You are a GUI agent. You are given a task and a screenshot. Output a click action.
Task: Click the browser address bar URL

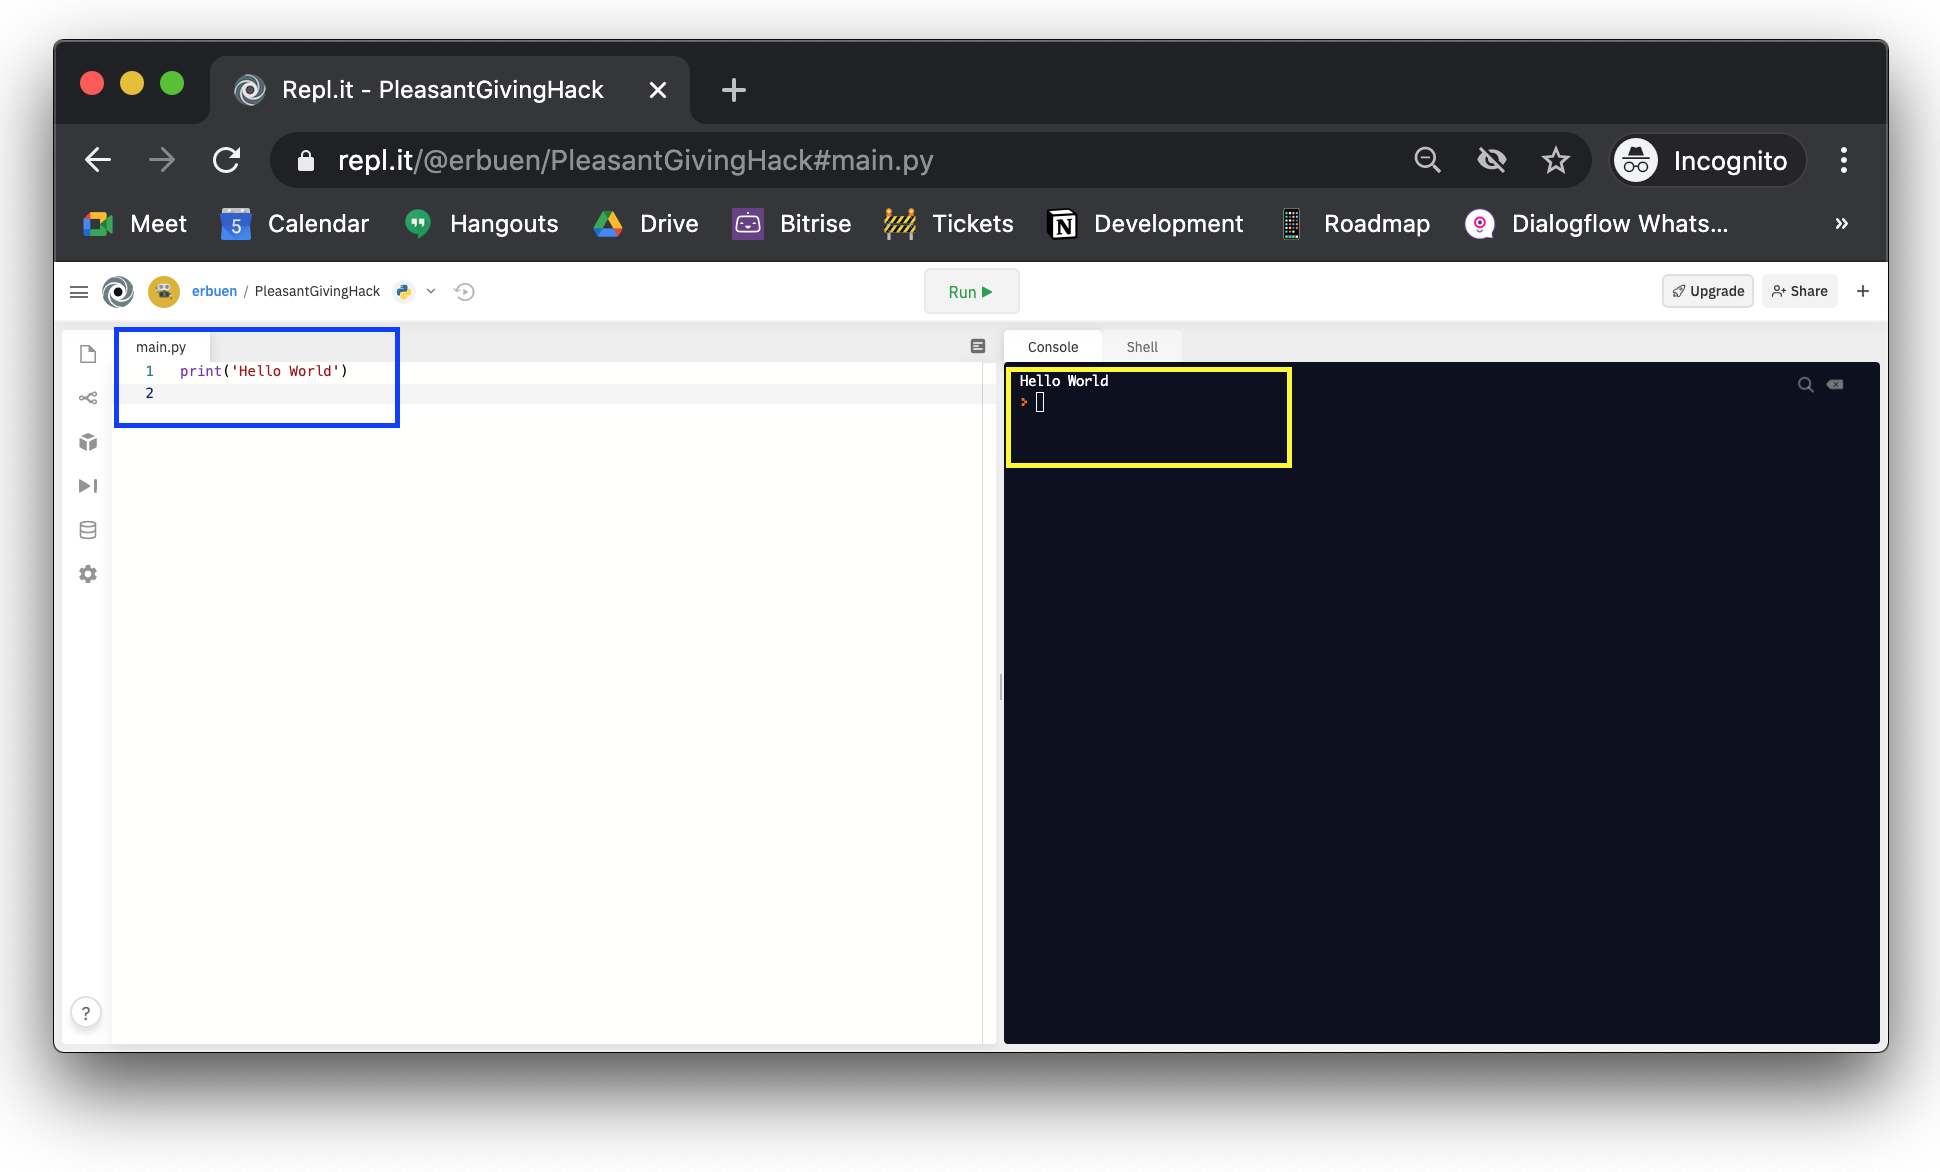[636, 160]
